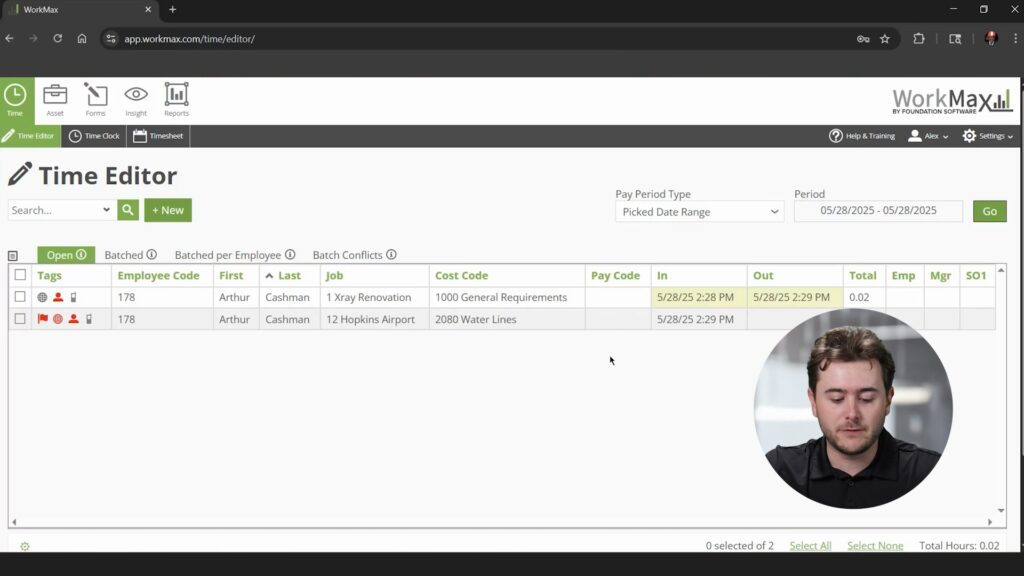Switch to the Batched tab
Viewport: 1024px width, 576px height.
click(x=130, y=255)
